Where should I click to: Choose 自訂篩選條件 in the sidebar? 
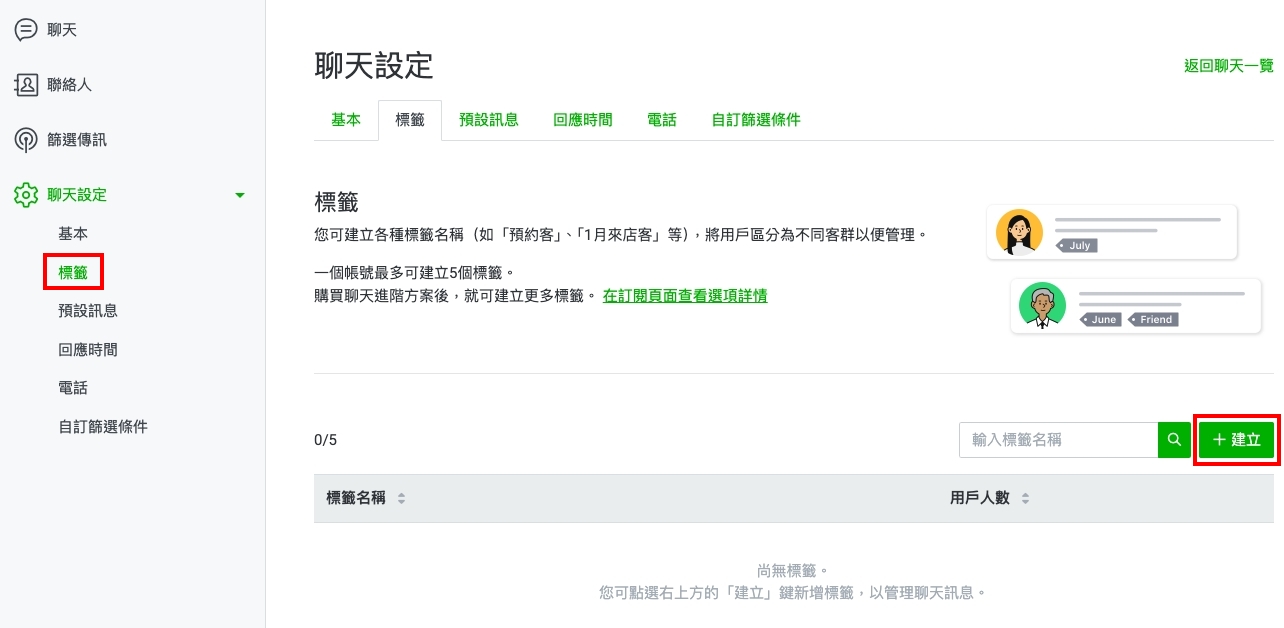tap(103, 427)
